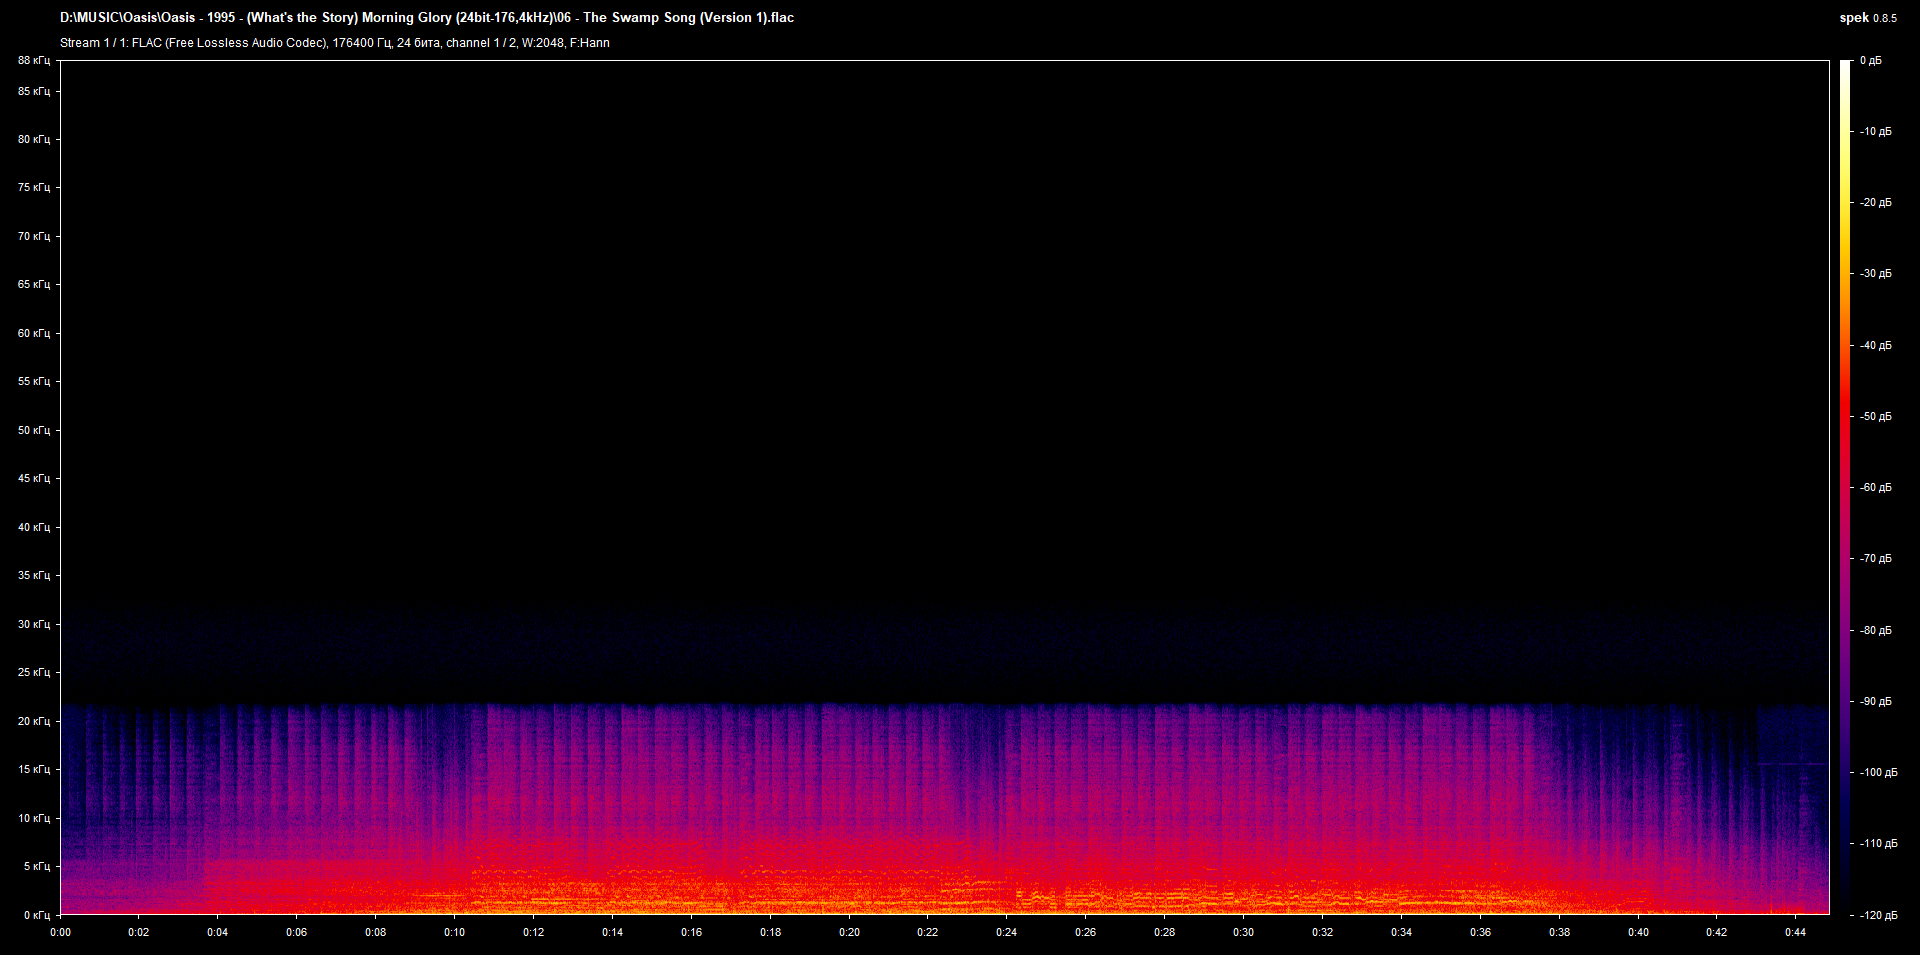Click the 0:20 time axis label
Viewport: 1920px width, 955px height.
click(850, 933)
